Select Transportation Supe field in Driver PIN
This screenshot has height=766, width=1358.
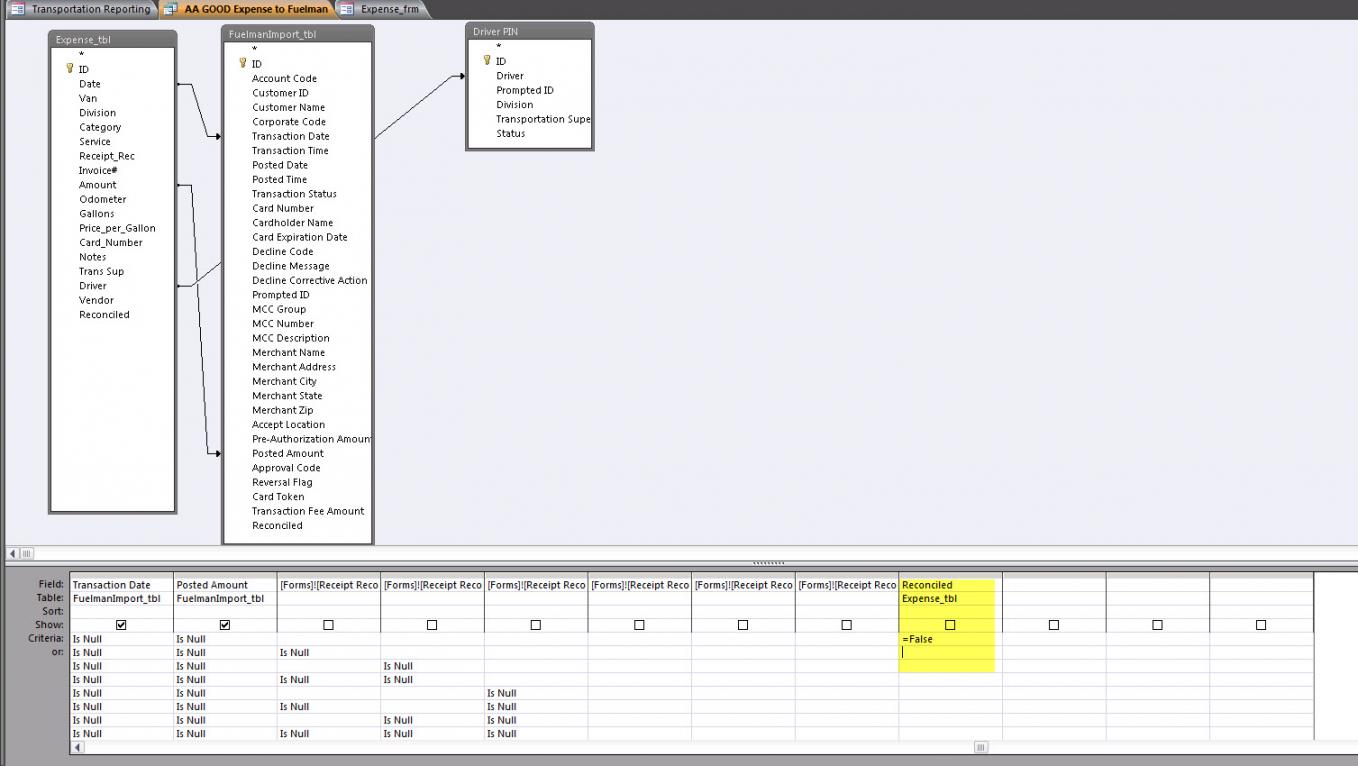(x=542, y=119)
